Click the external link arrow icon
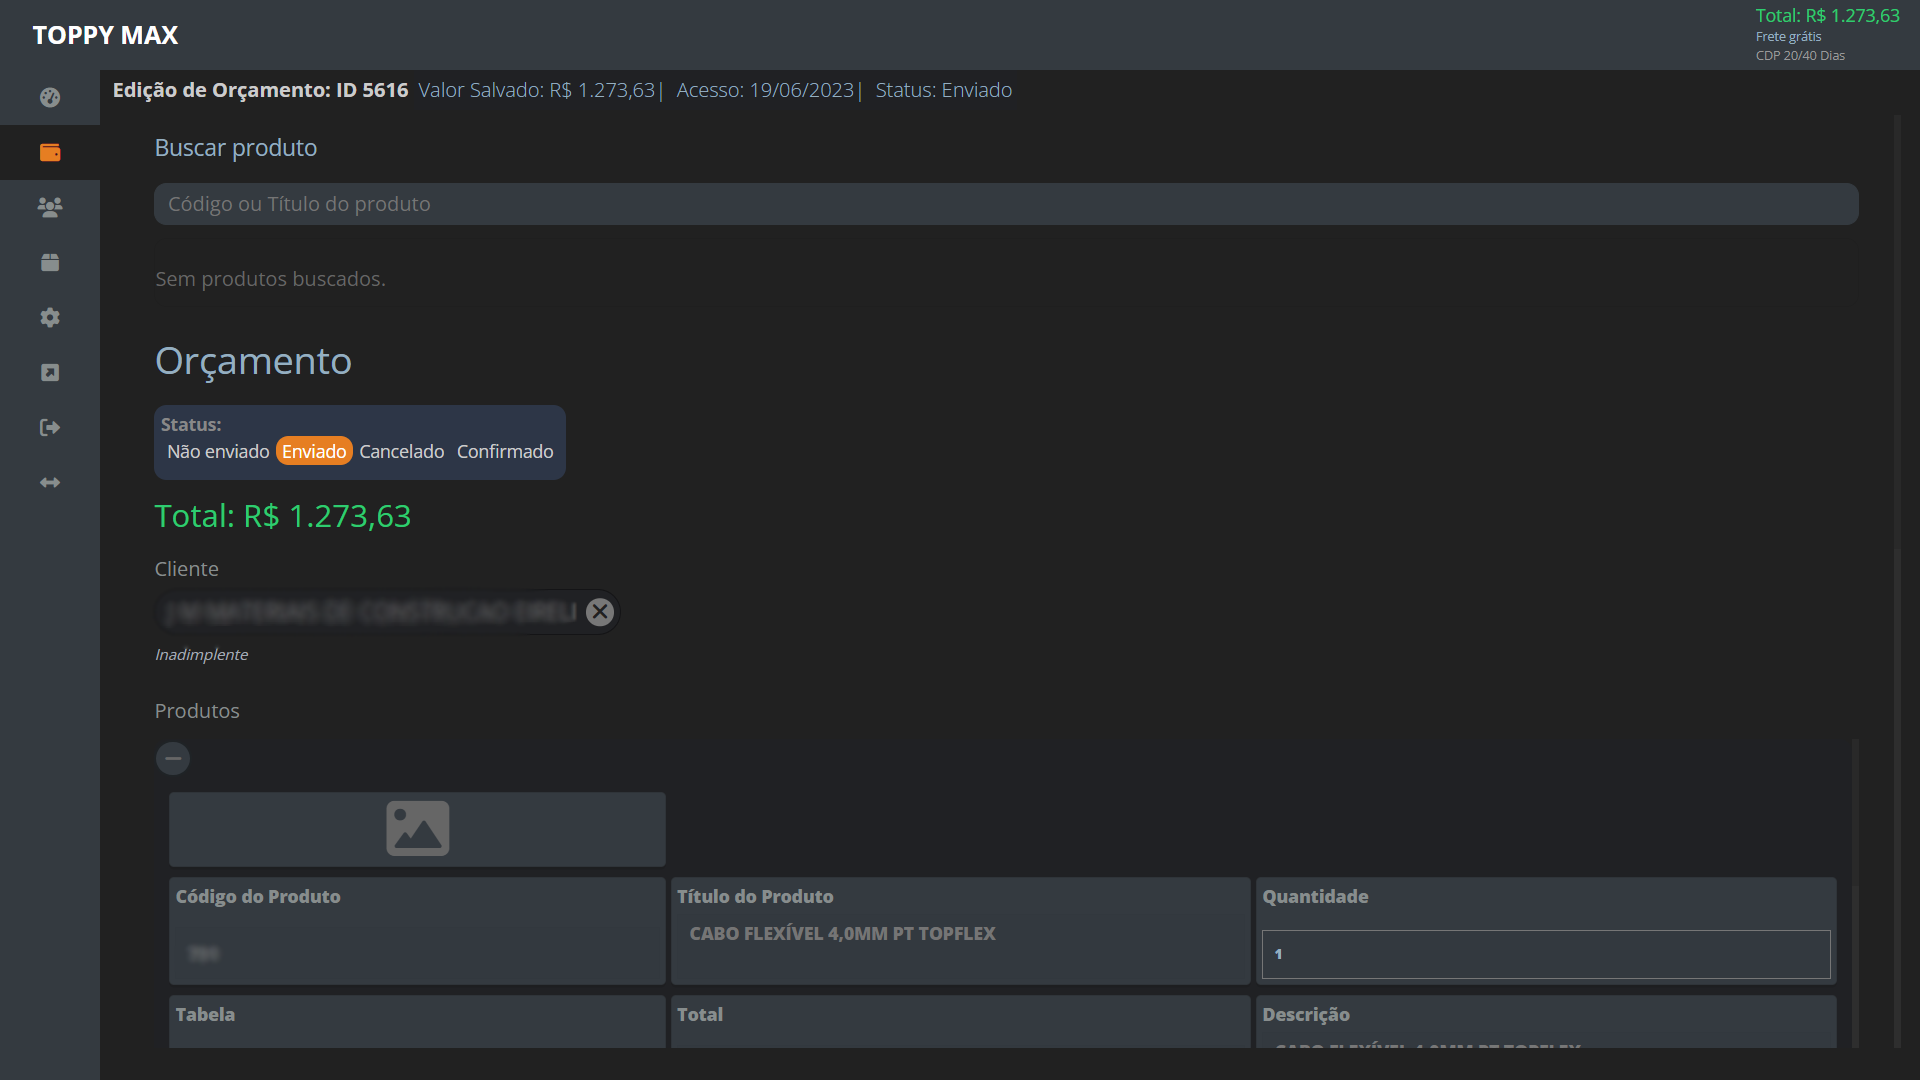The image size is (1920, 1080). tap(50, 372)
